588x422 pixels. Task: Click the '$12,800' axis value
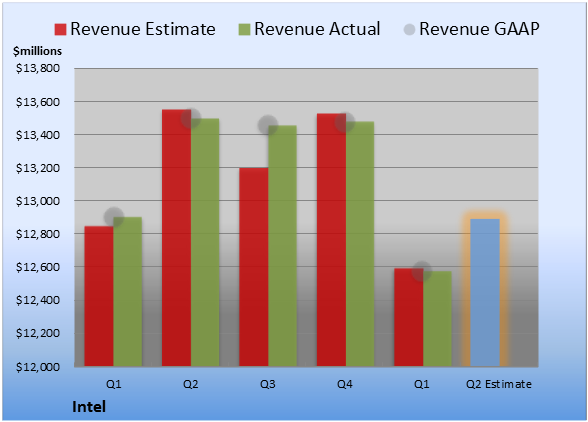pos(38,234)
